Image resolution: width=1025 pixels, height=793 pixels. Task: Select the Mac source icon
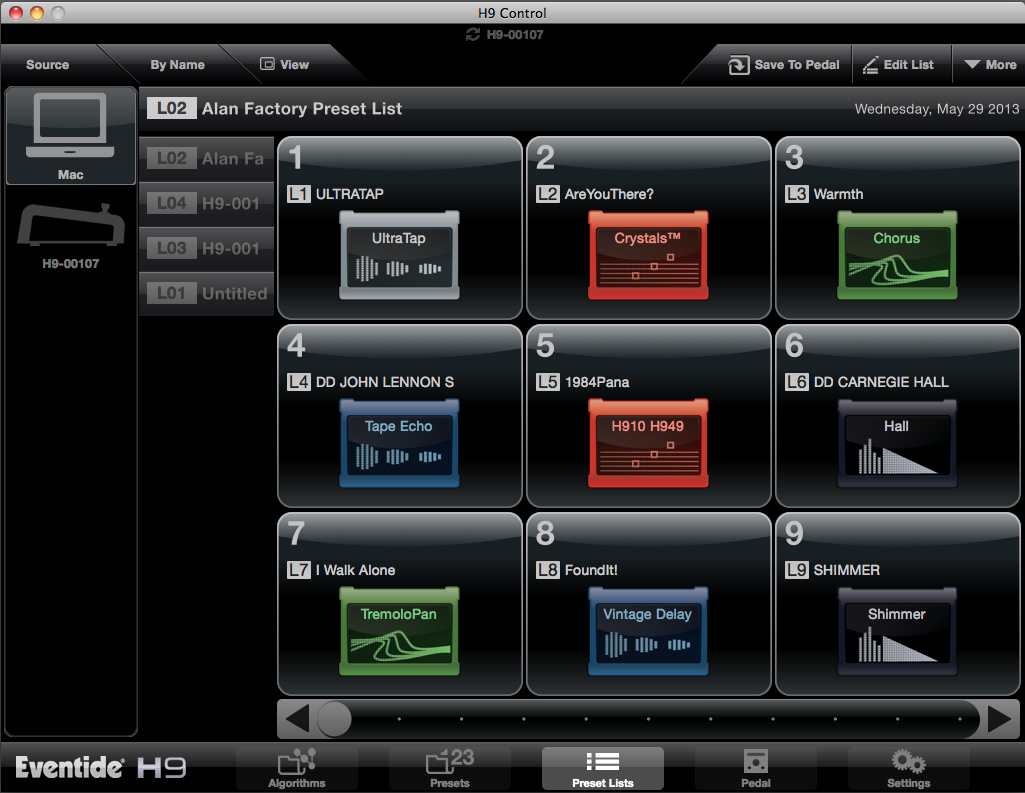(71, 136)
